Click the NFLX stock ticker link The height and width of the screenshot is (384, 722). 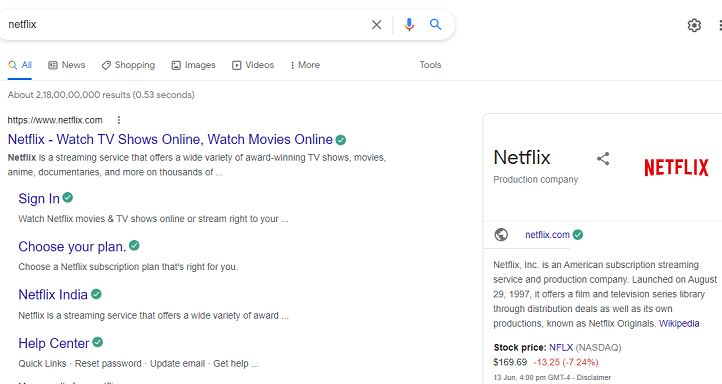561,348
